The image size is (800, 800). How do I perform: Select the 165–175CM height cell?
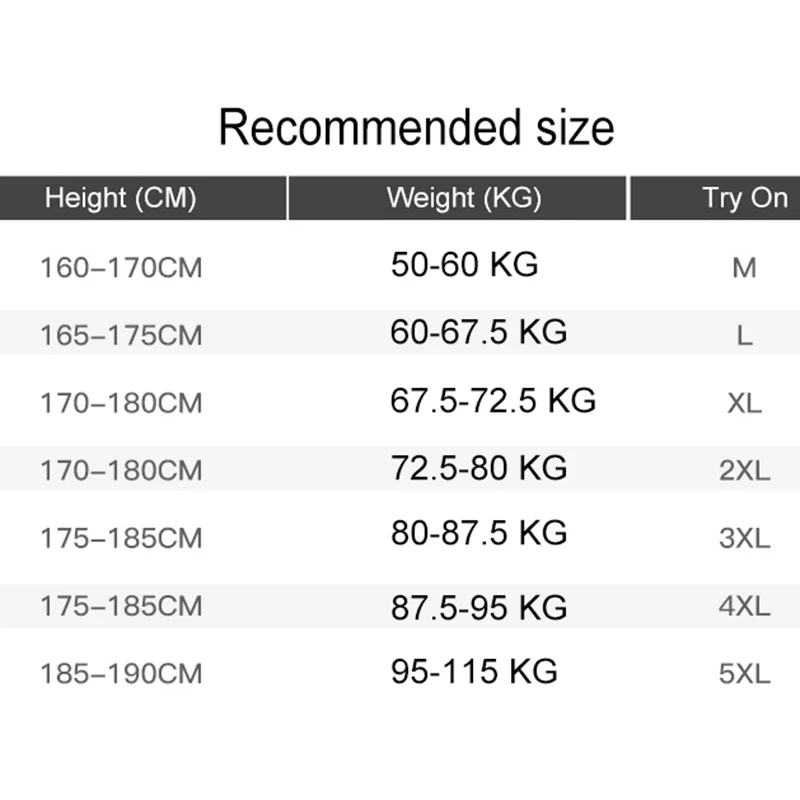[121, 336]
